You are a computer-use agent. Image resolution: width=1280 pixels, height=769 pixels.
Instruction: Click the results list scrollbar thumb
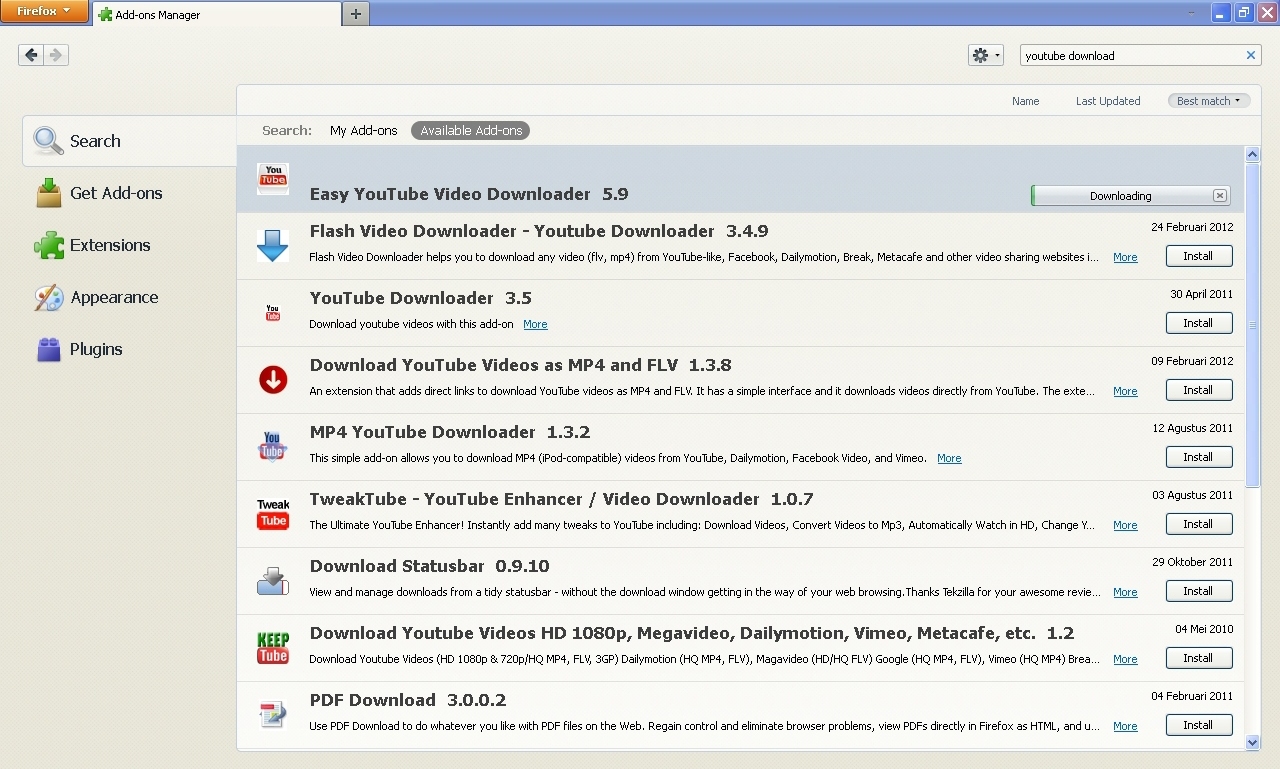tap(1253, 325)
